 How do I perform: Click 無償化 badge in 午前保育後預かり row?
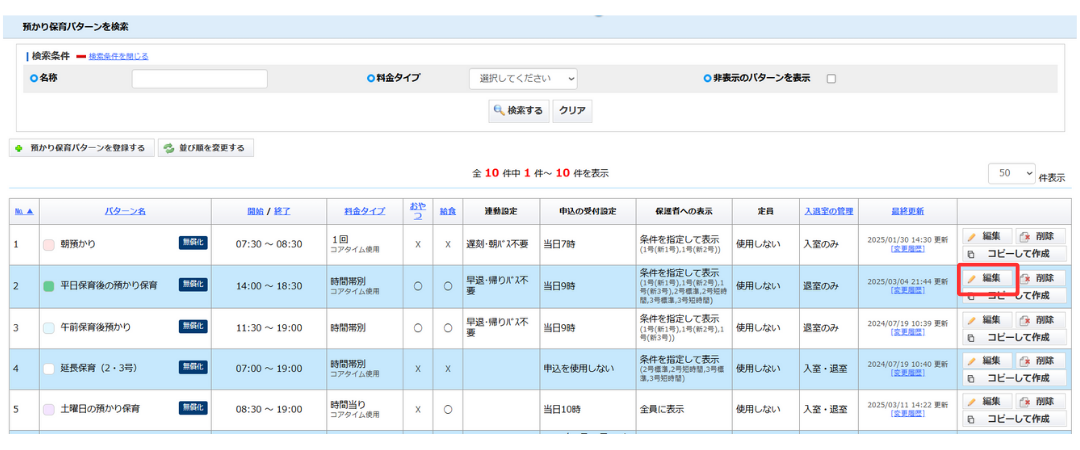click(193, 326)
